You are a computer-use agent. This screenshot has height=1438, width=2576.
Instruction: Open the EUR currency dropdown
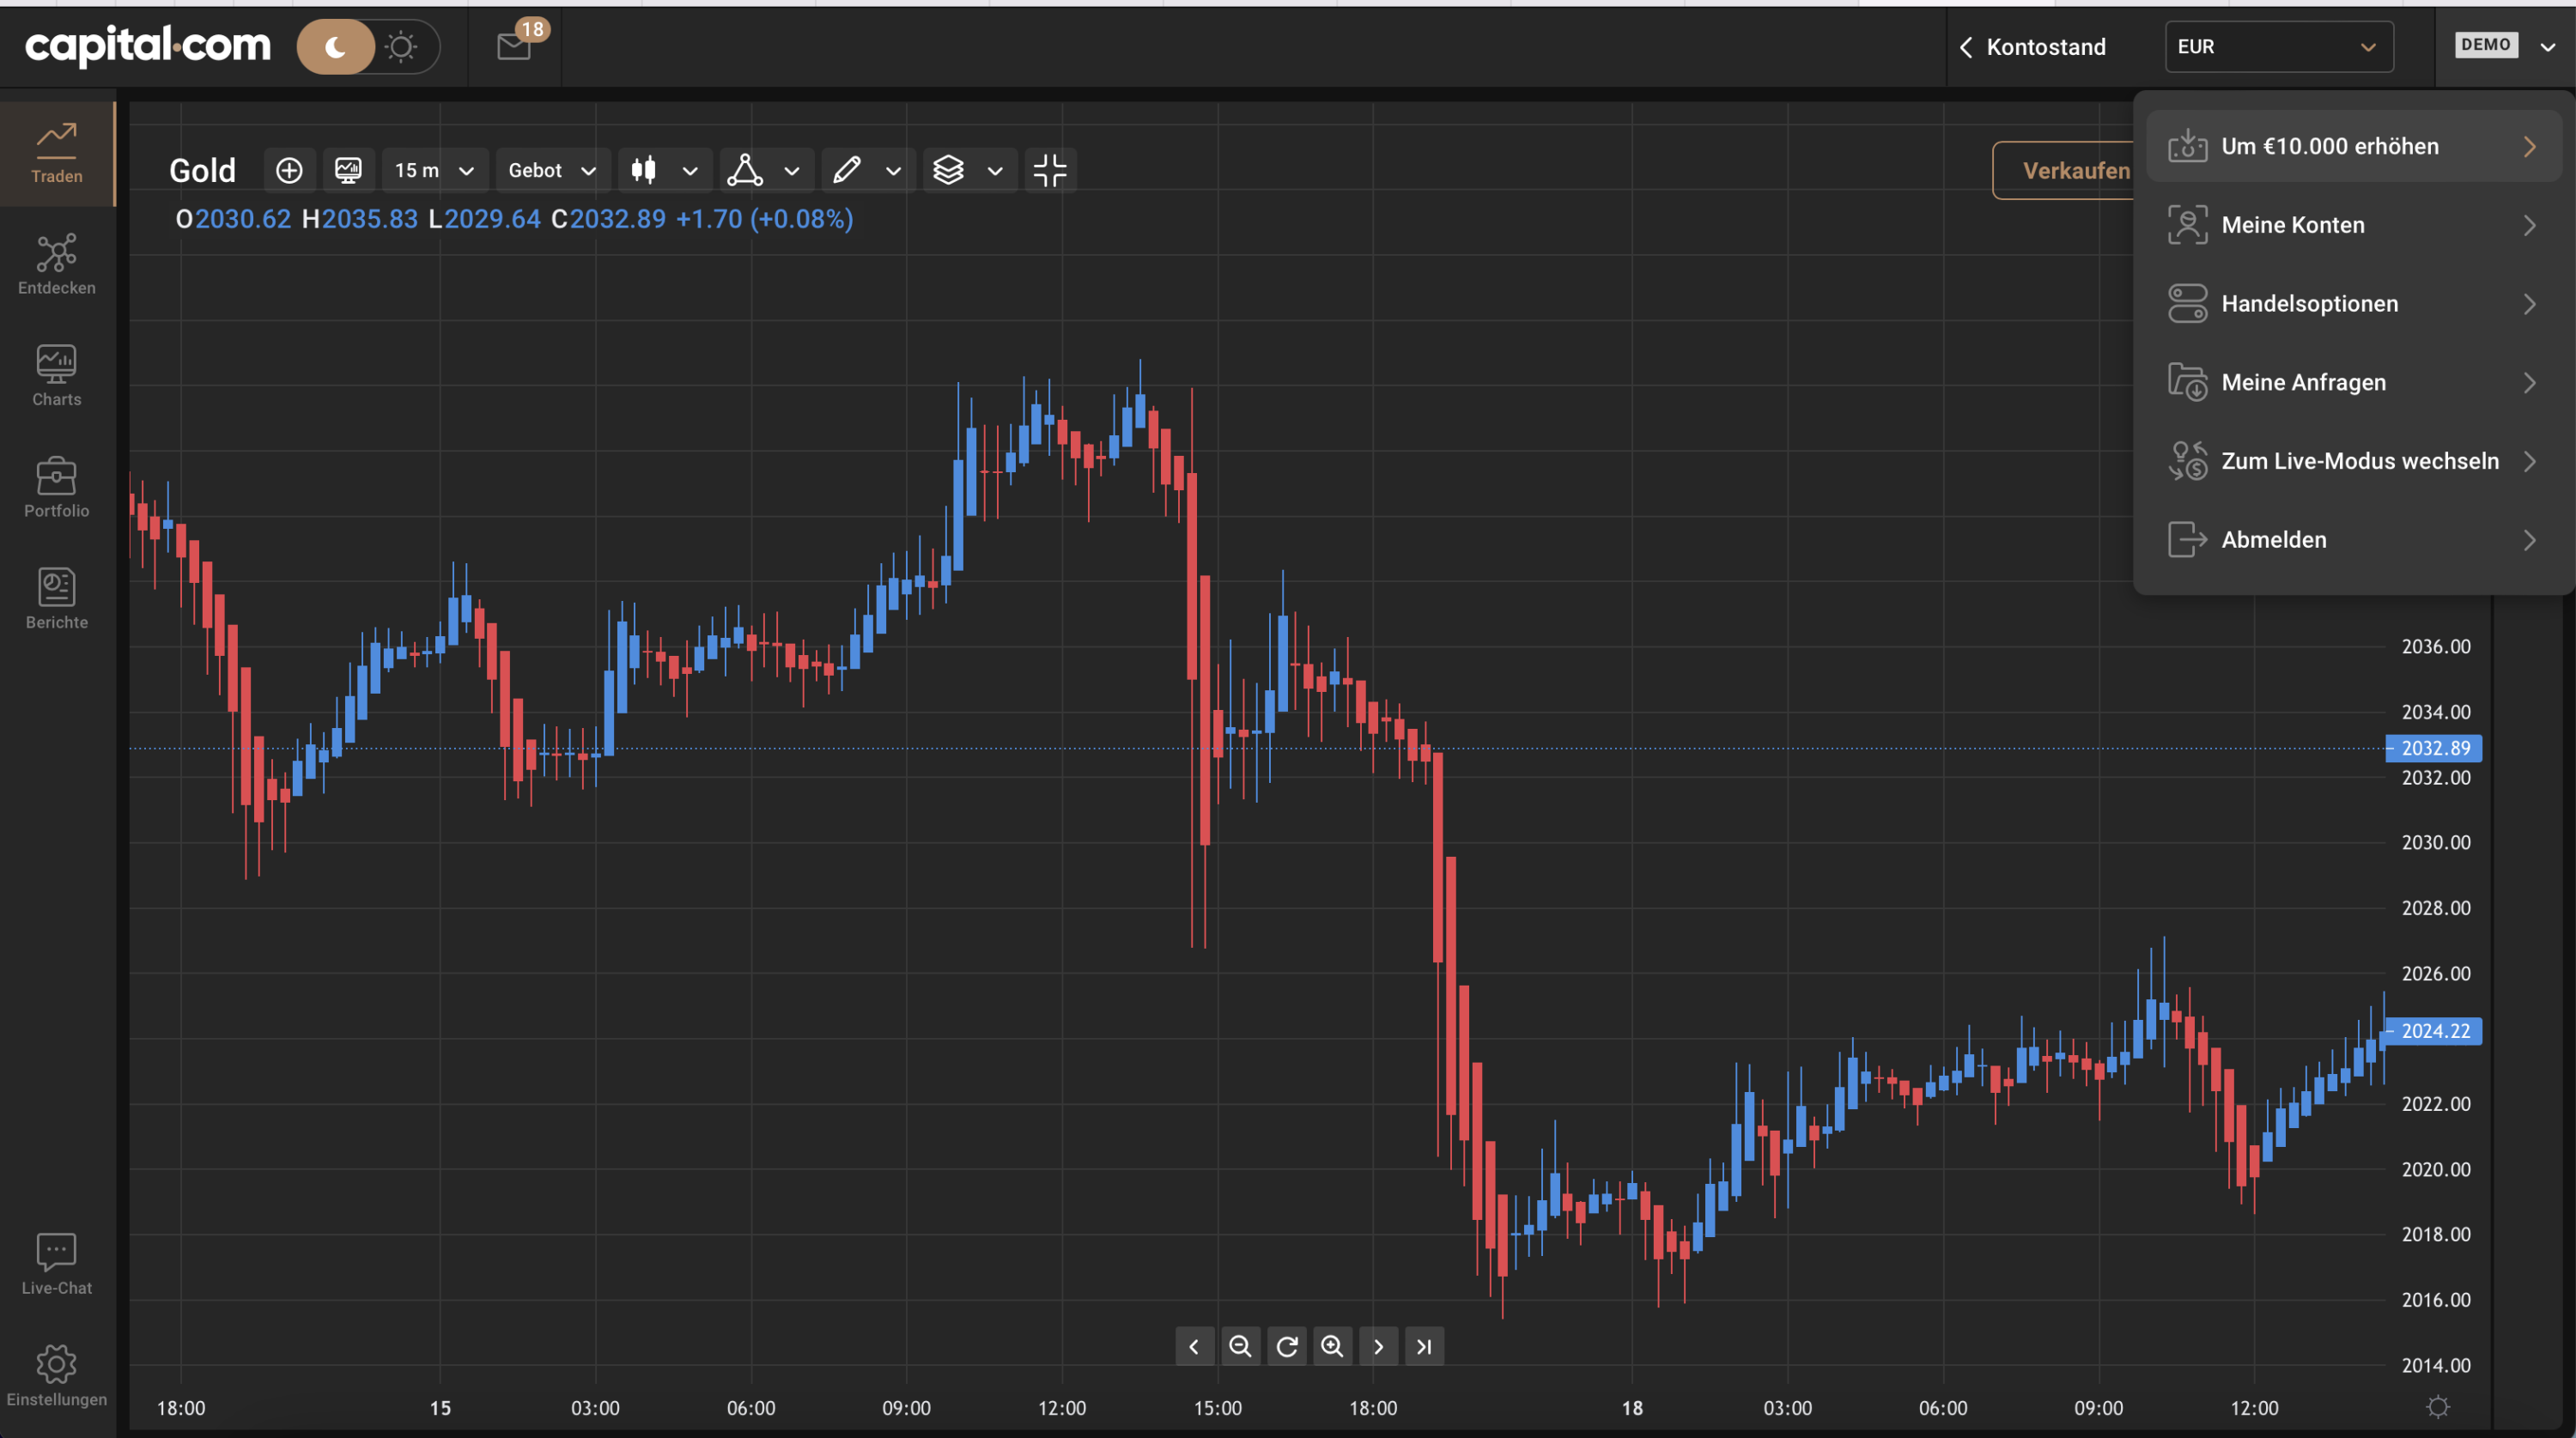(2279, 46)
